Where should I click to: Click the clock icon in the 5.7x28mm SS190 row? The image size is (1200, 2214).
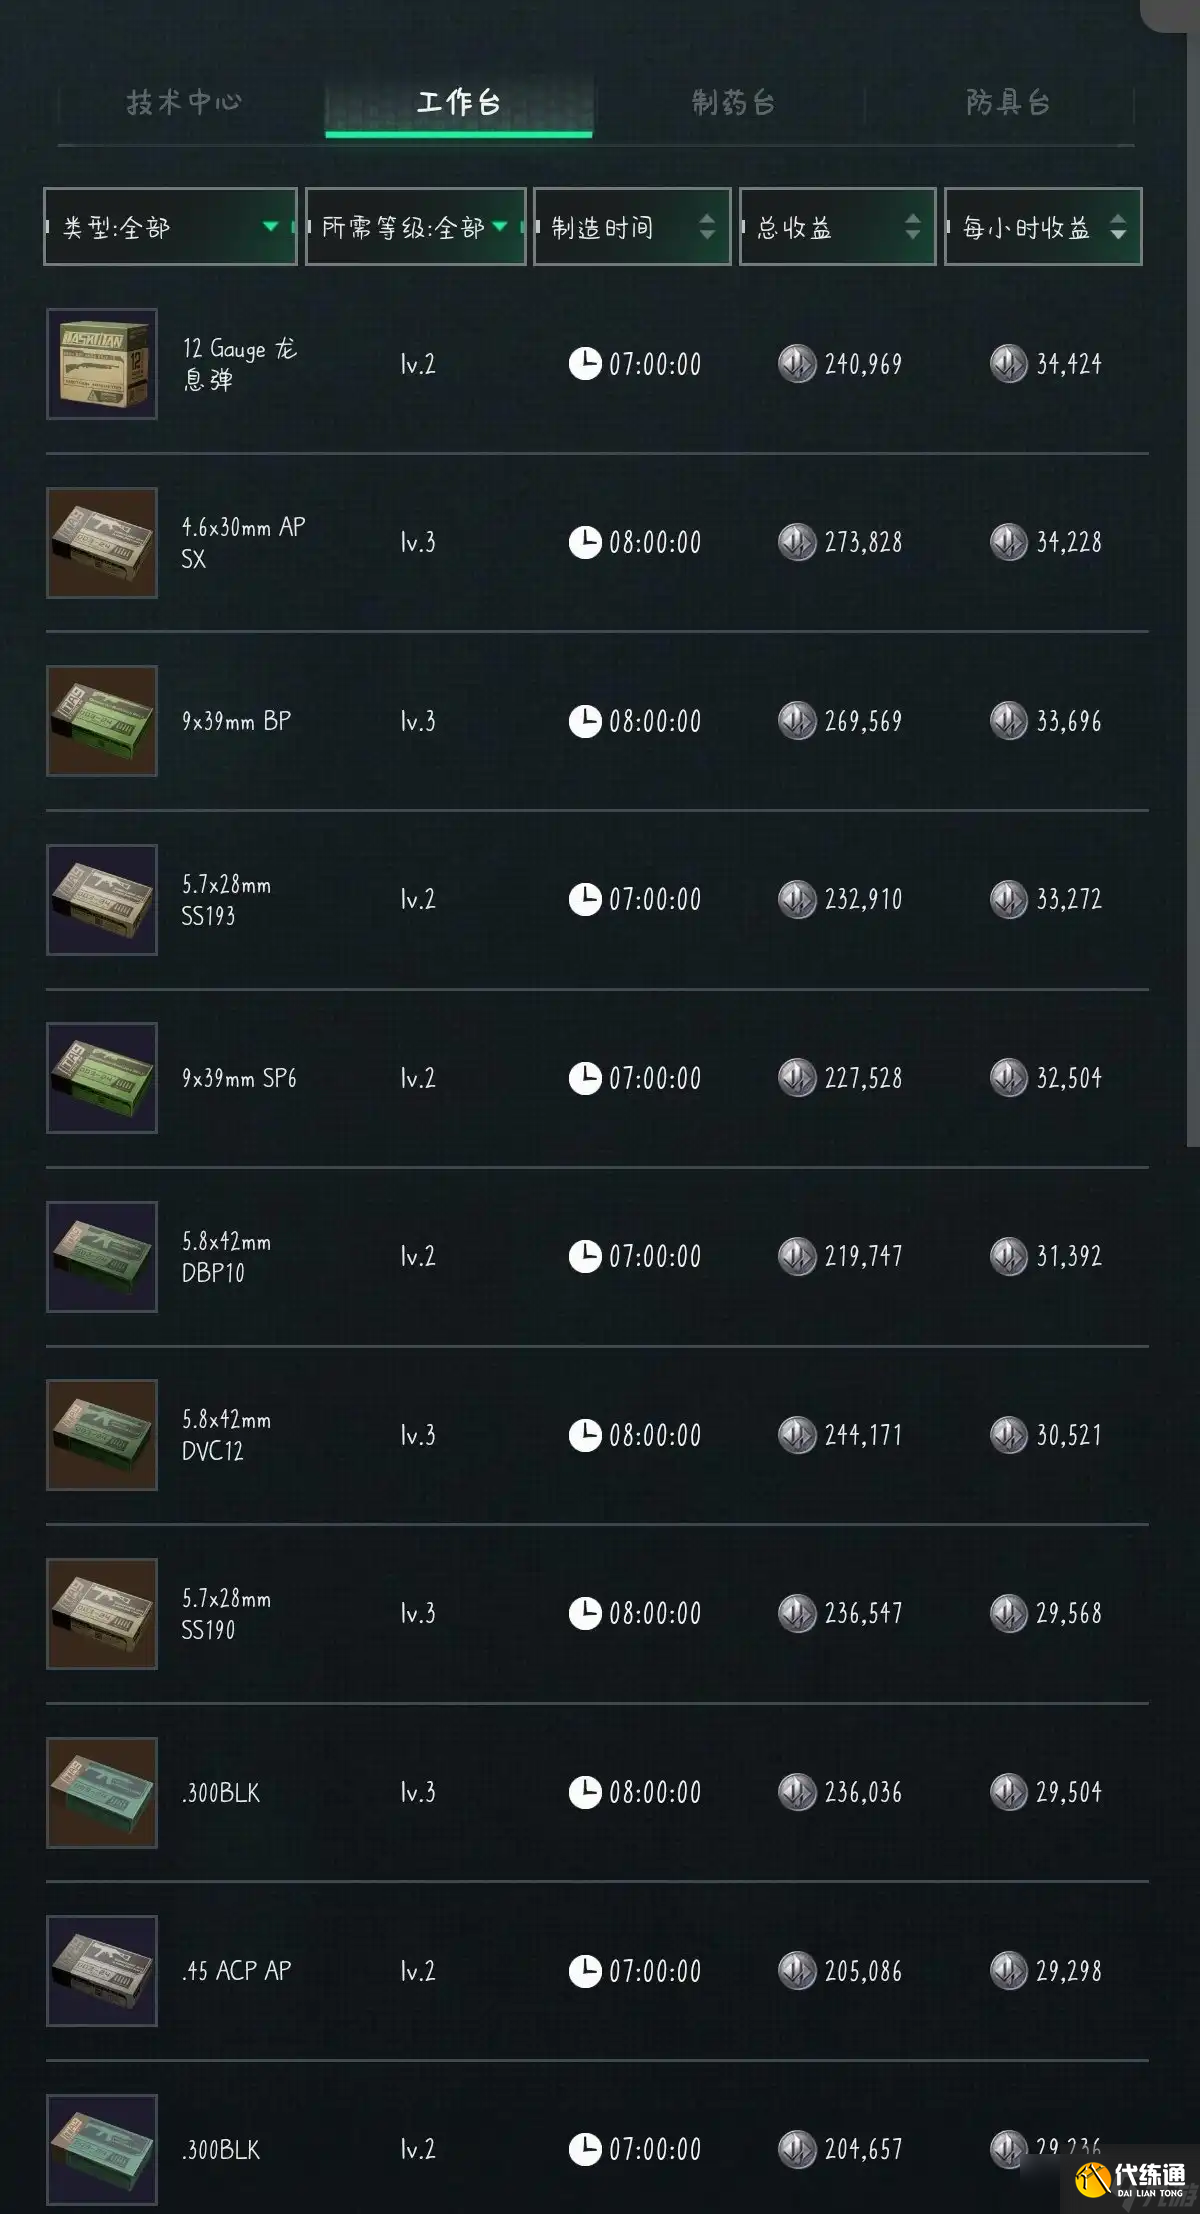tap(585, 1613)
